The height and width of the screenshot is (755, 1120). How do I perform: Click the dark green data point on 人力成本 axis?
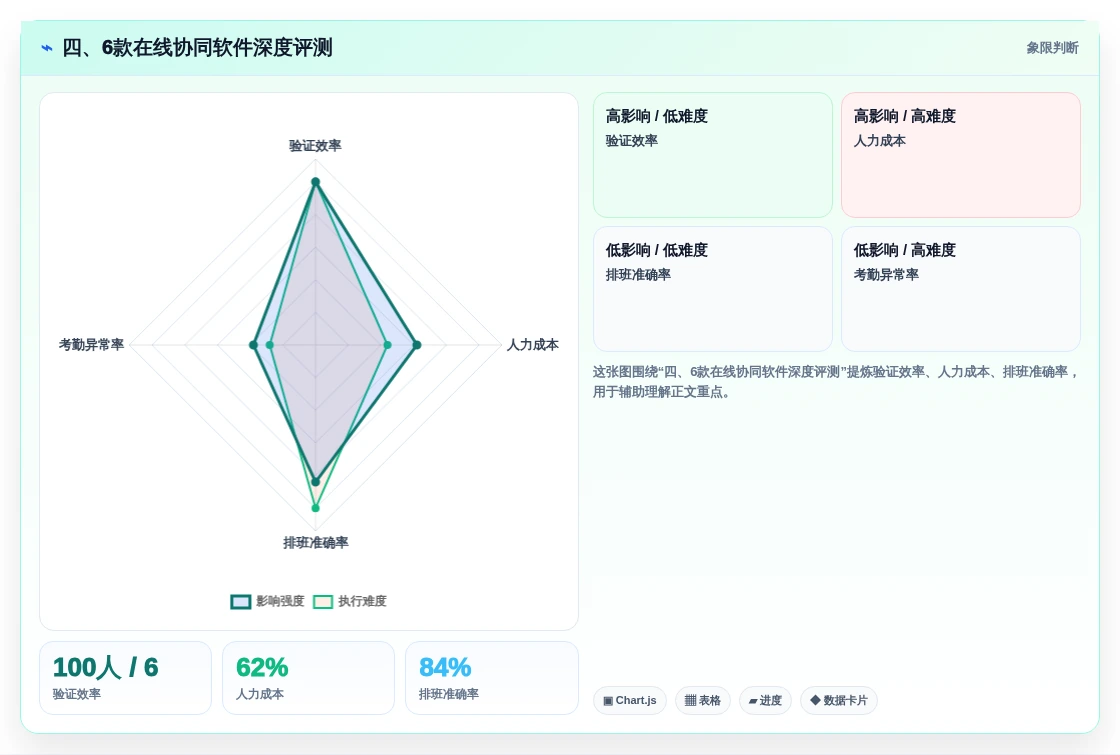pyautogui.click(x=417, y=345)
